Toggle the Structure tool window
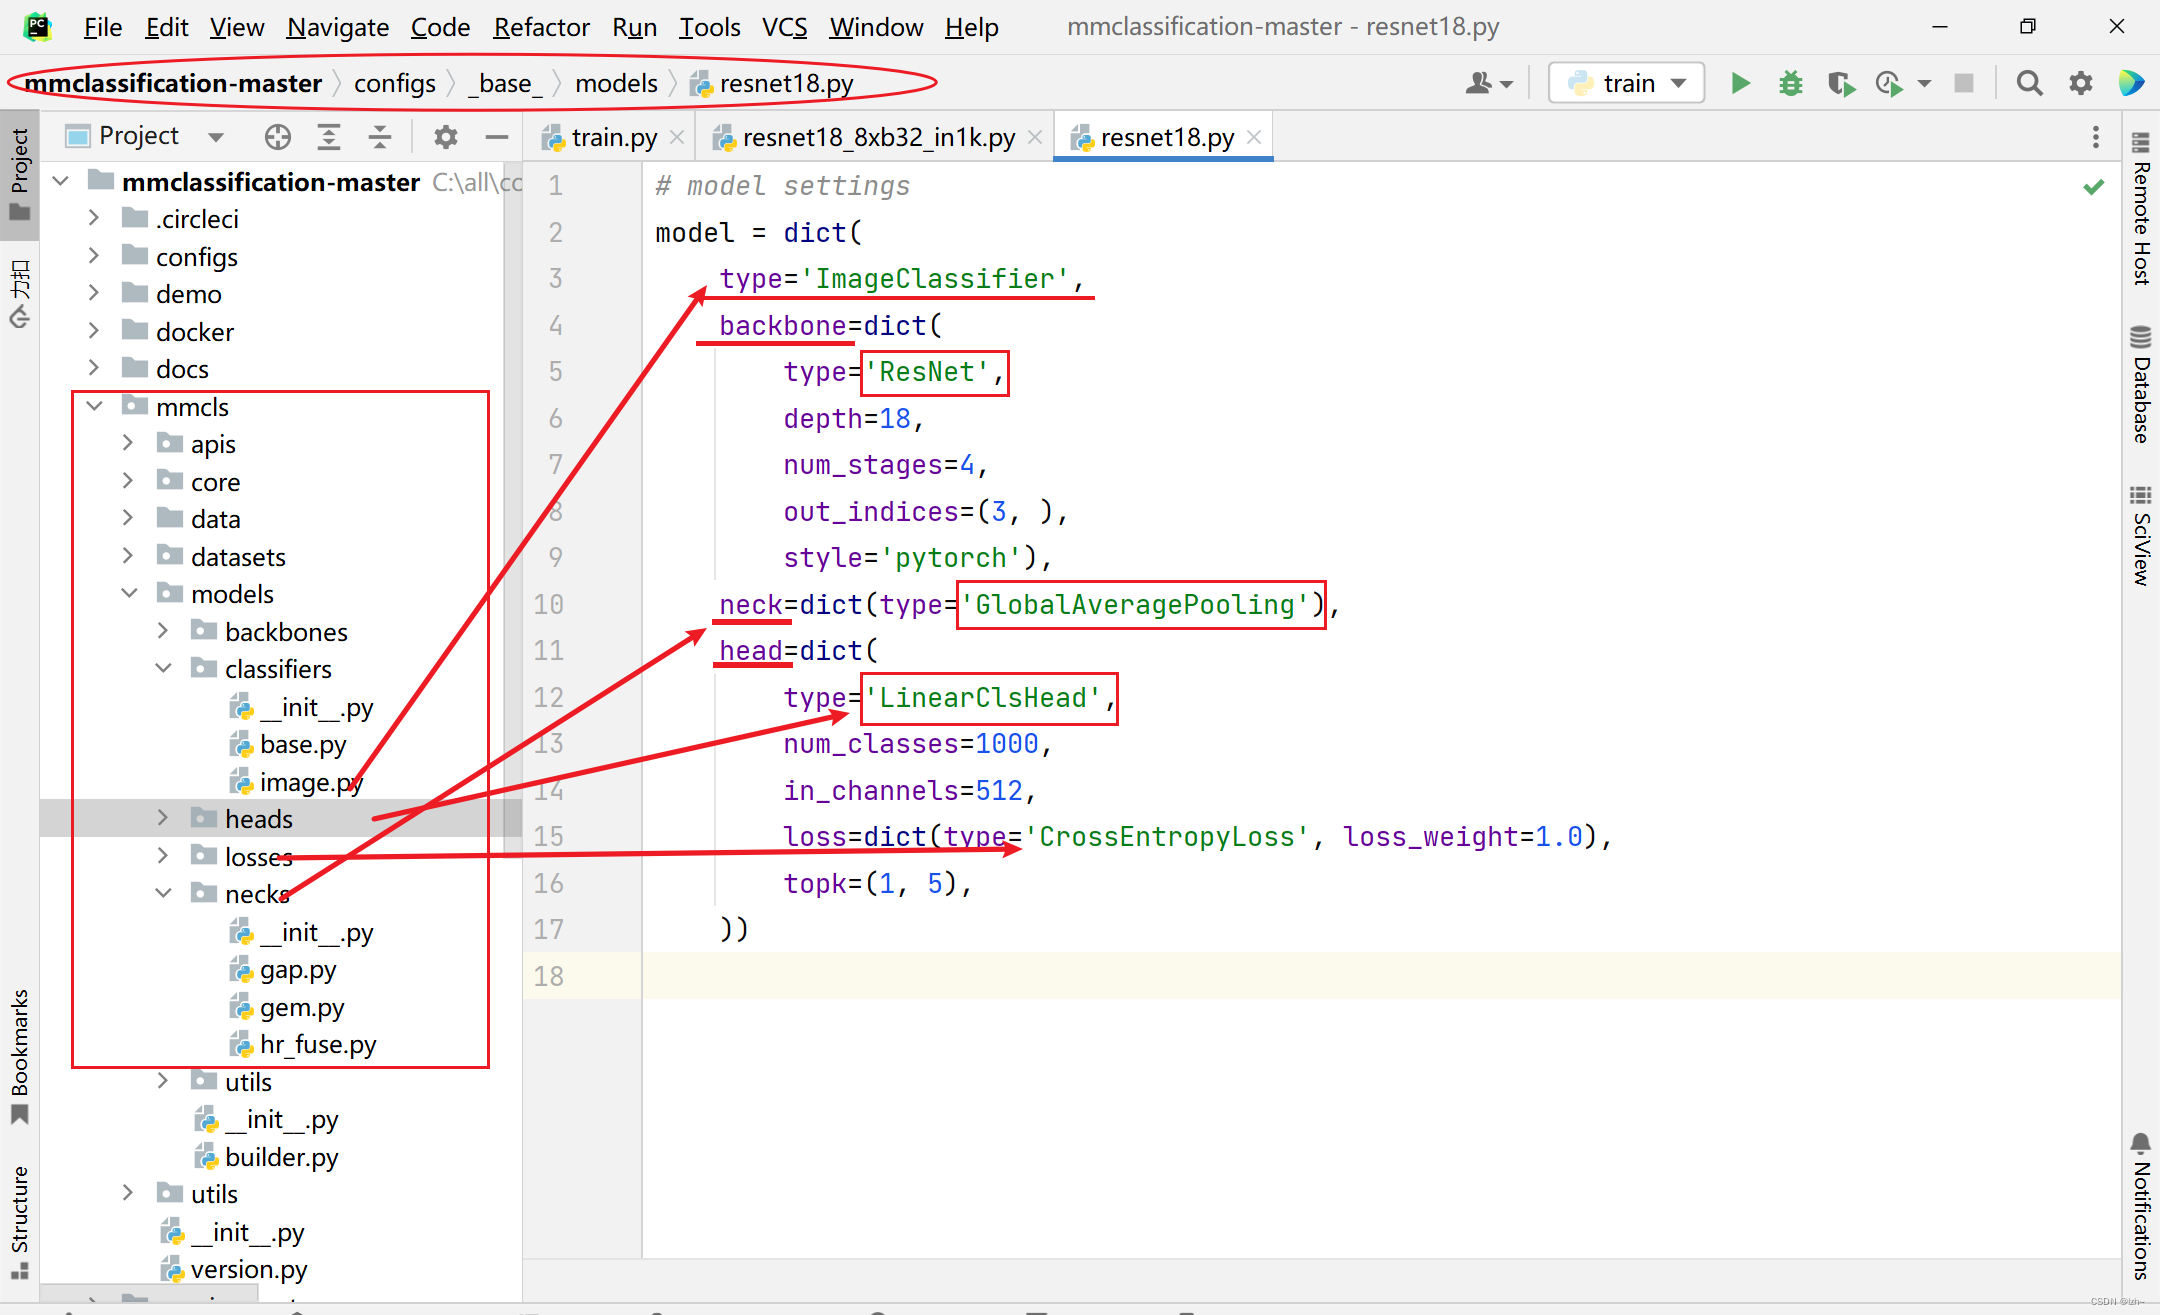2160x1315 pixels. (19, 1220)
